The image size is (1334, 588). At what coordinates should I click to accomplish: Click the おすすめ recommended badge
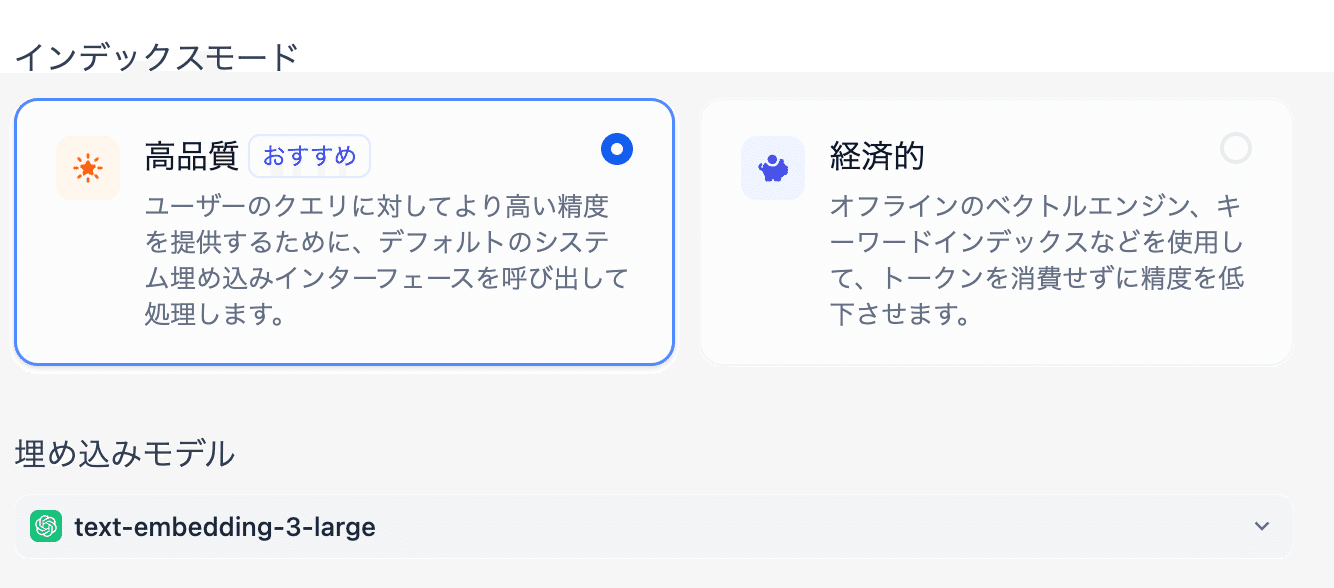pyautogui.click(x=309, y=156)
